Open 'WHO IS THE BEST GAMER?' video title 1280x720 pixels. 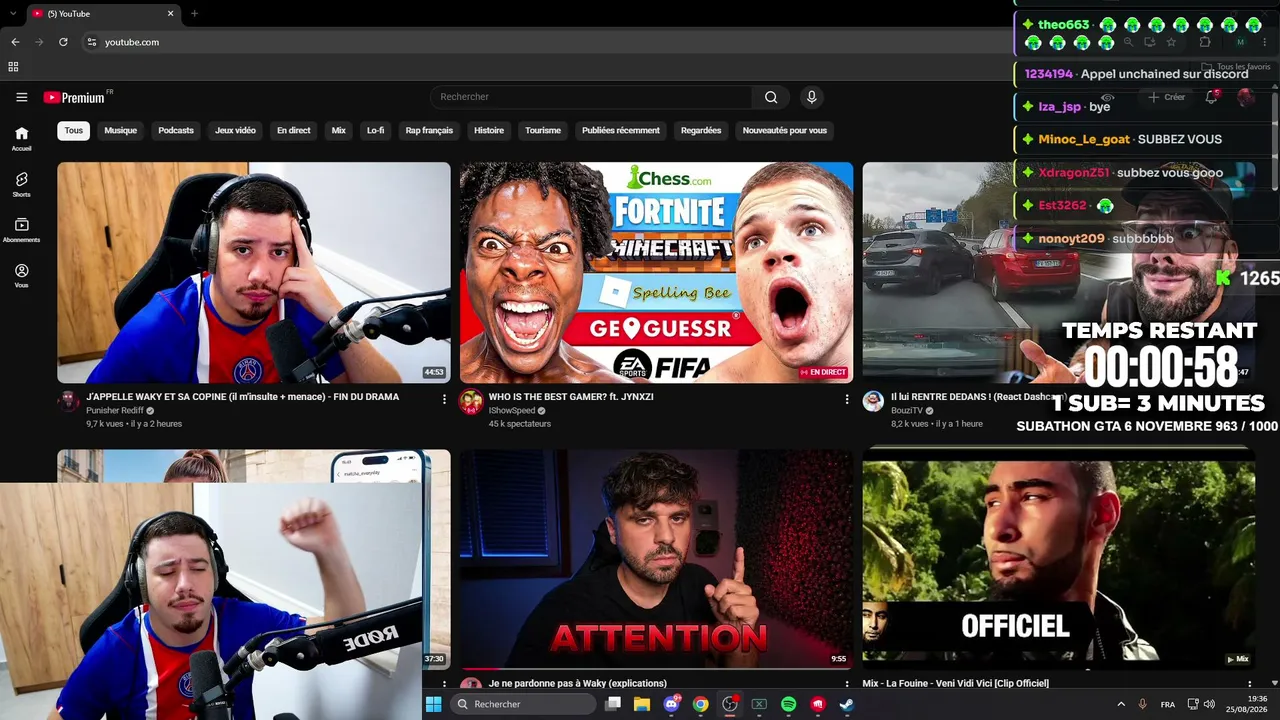coord(571,397)
